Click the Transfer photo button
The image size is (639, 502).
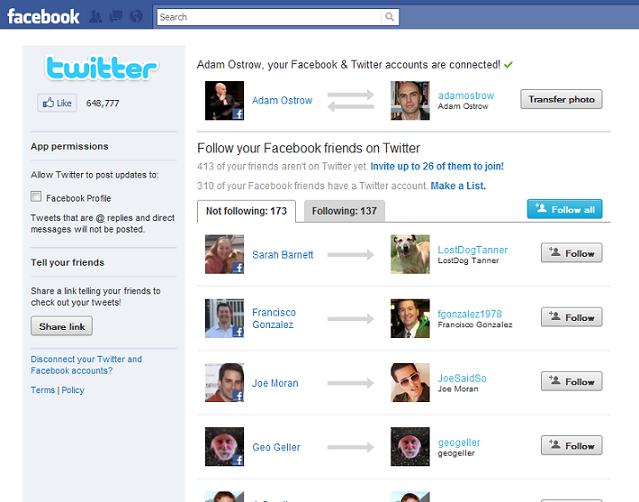tap(561, 99)
